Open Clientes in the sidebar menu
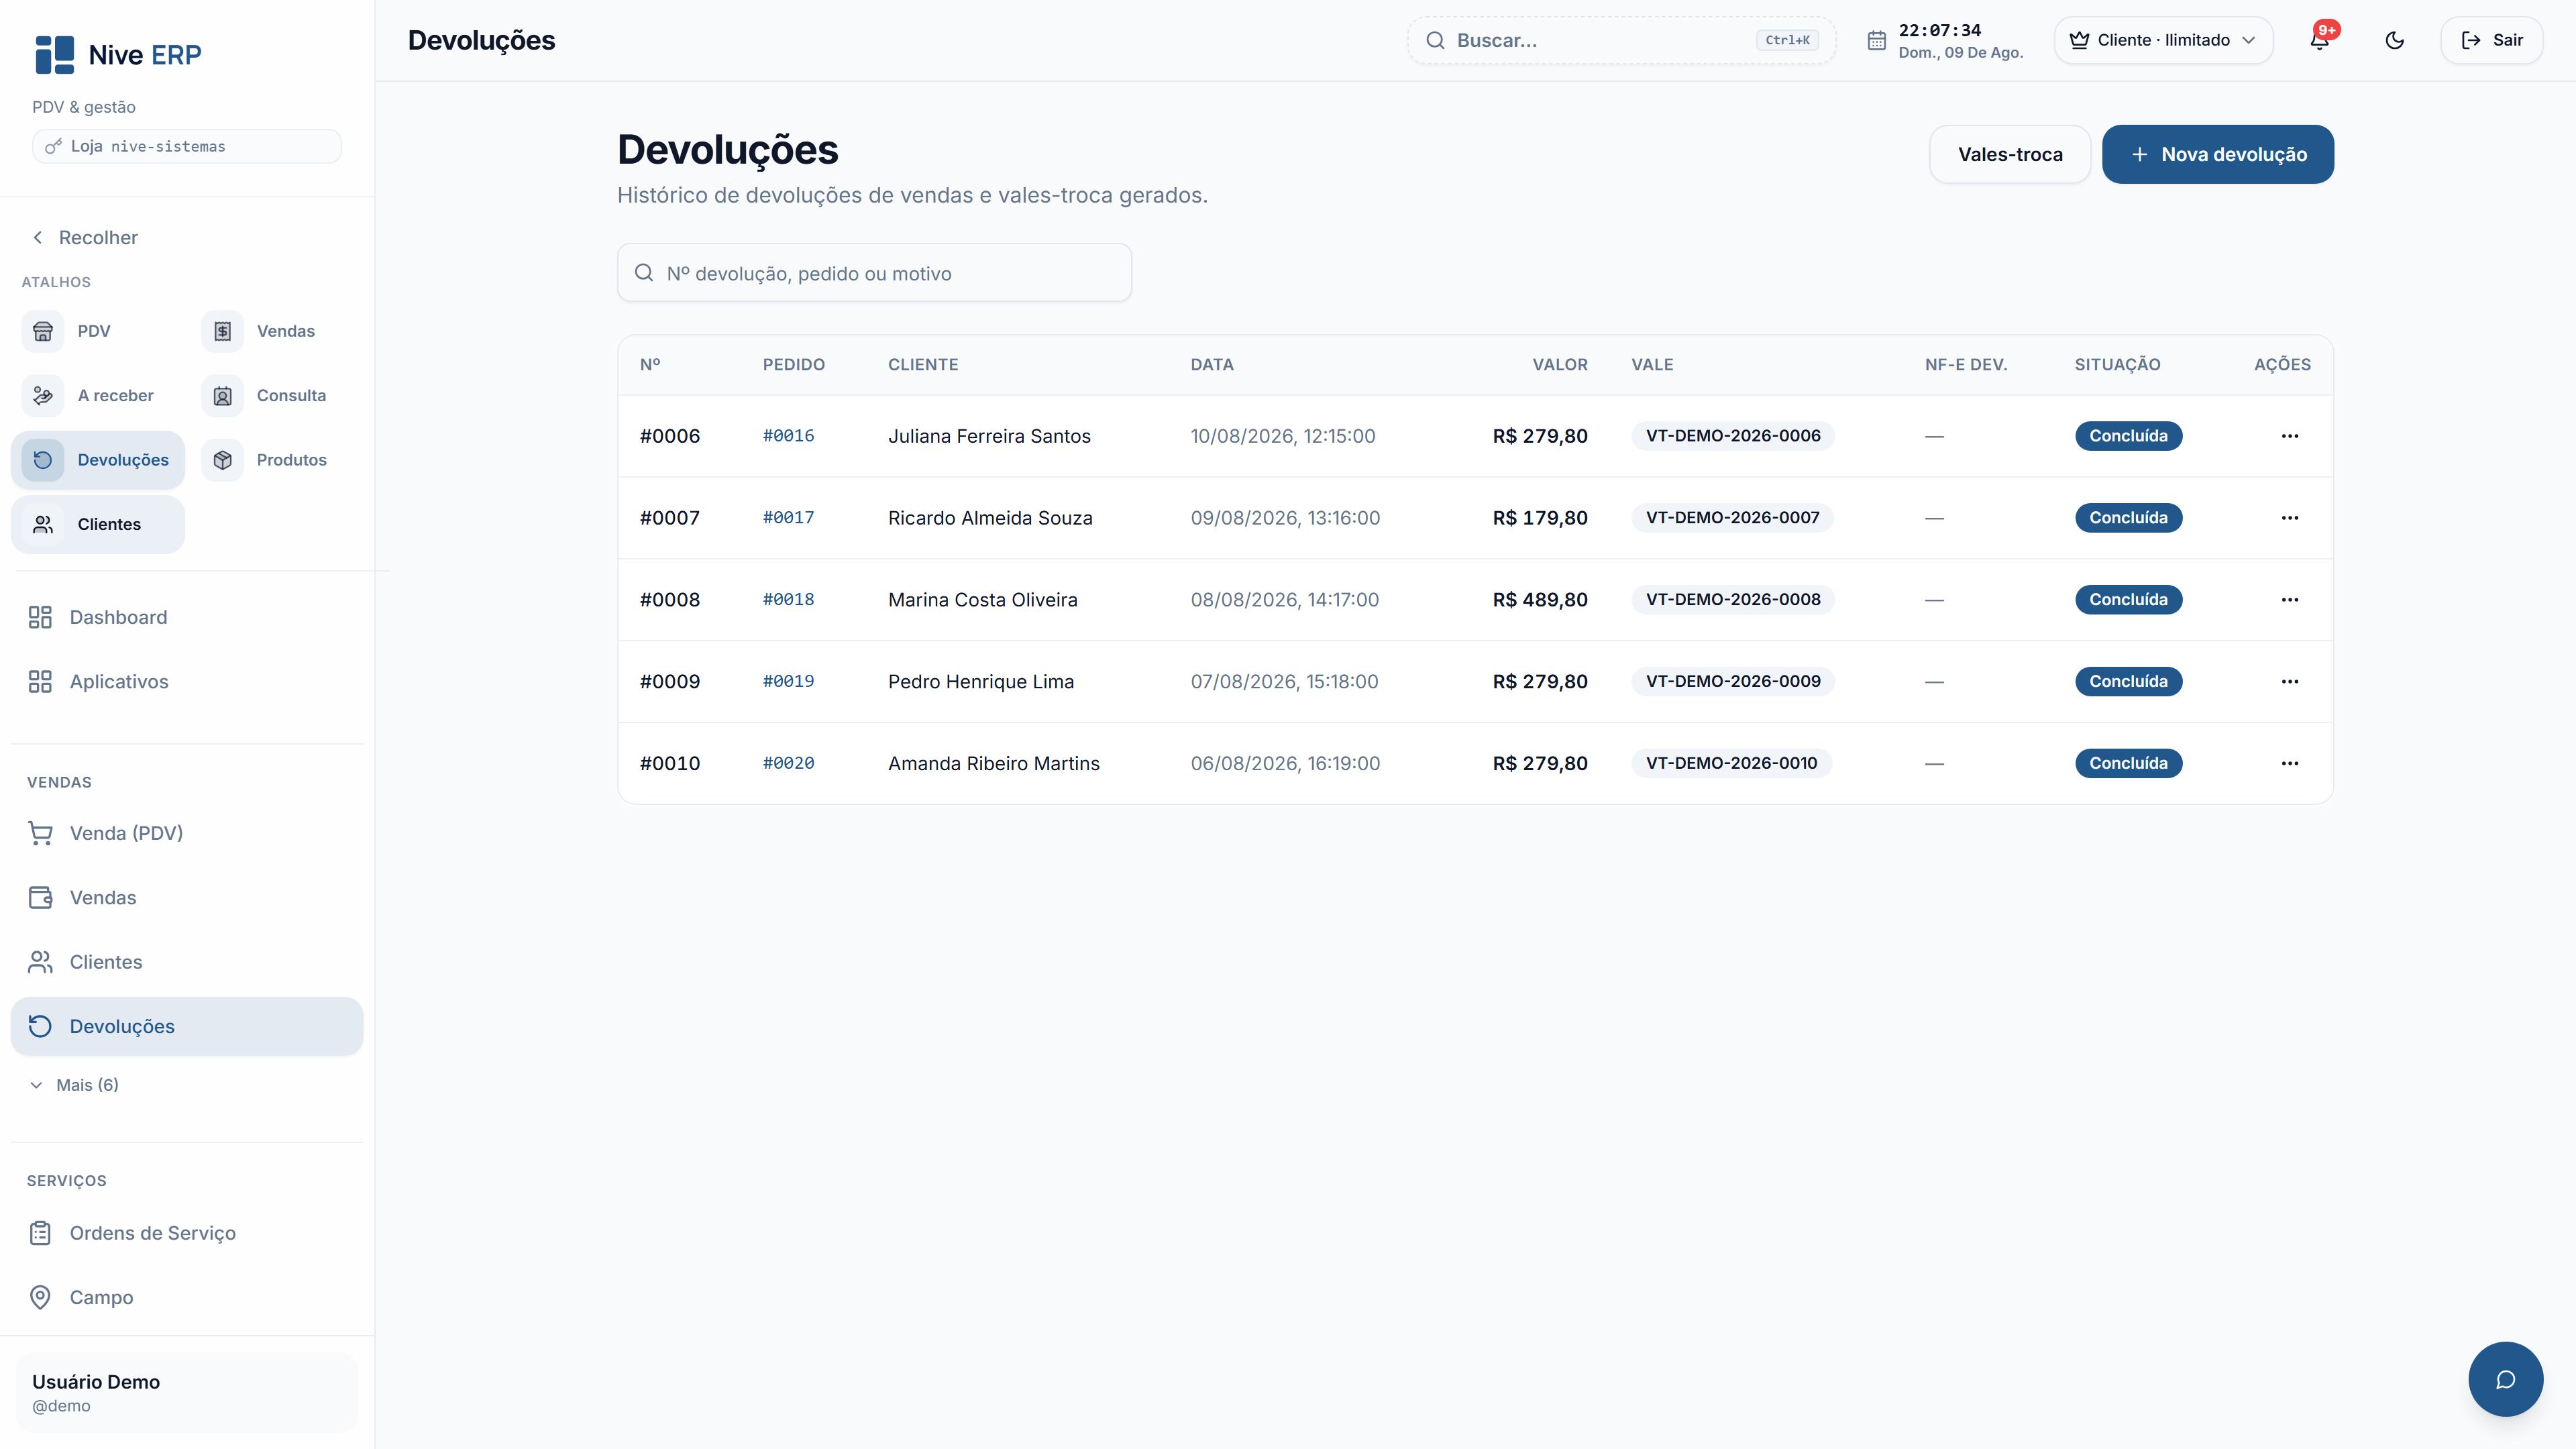This screenshot has height=1449, width=2576. click(x=187, y=962)
